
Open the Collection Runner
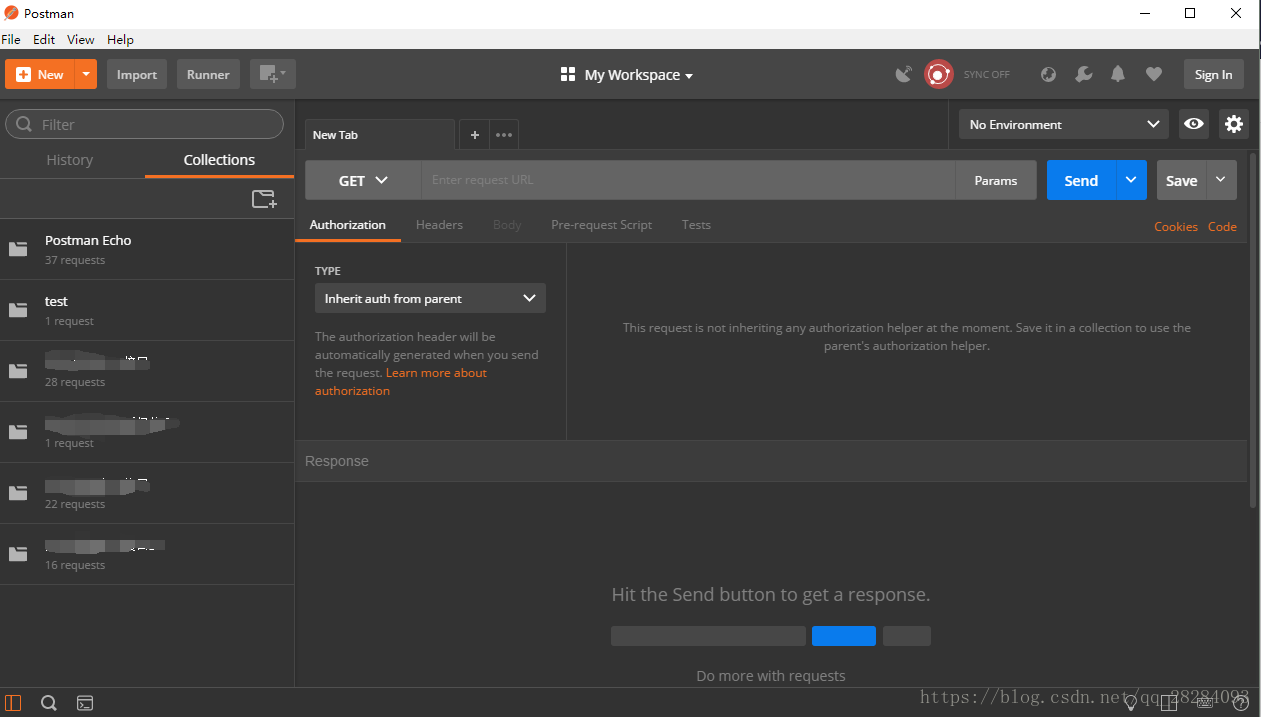point(208,75)
